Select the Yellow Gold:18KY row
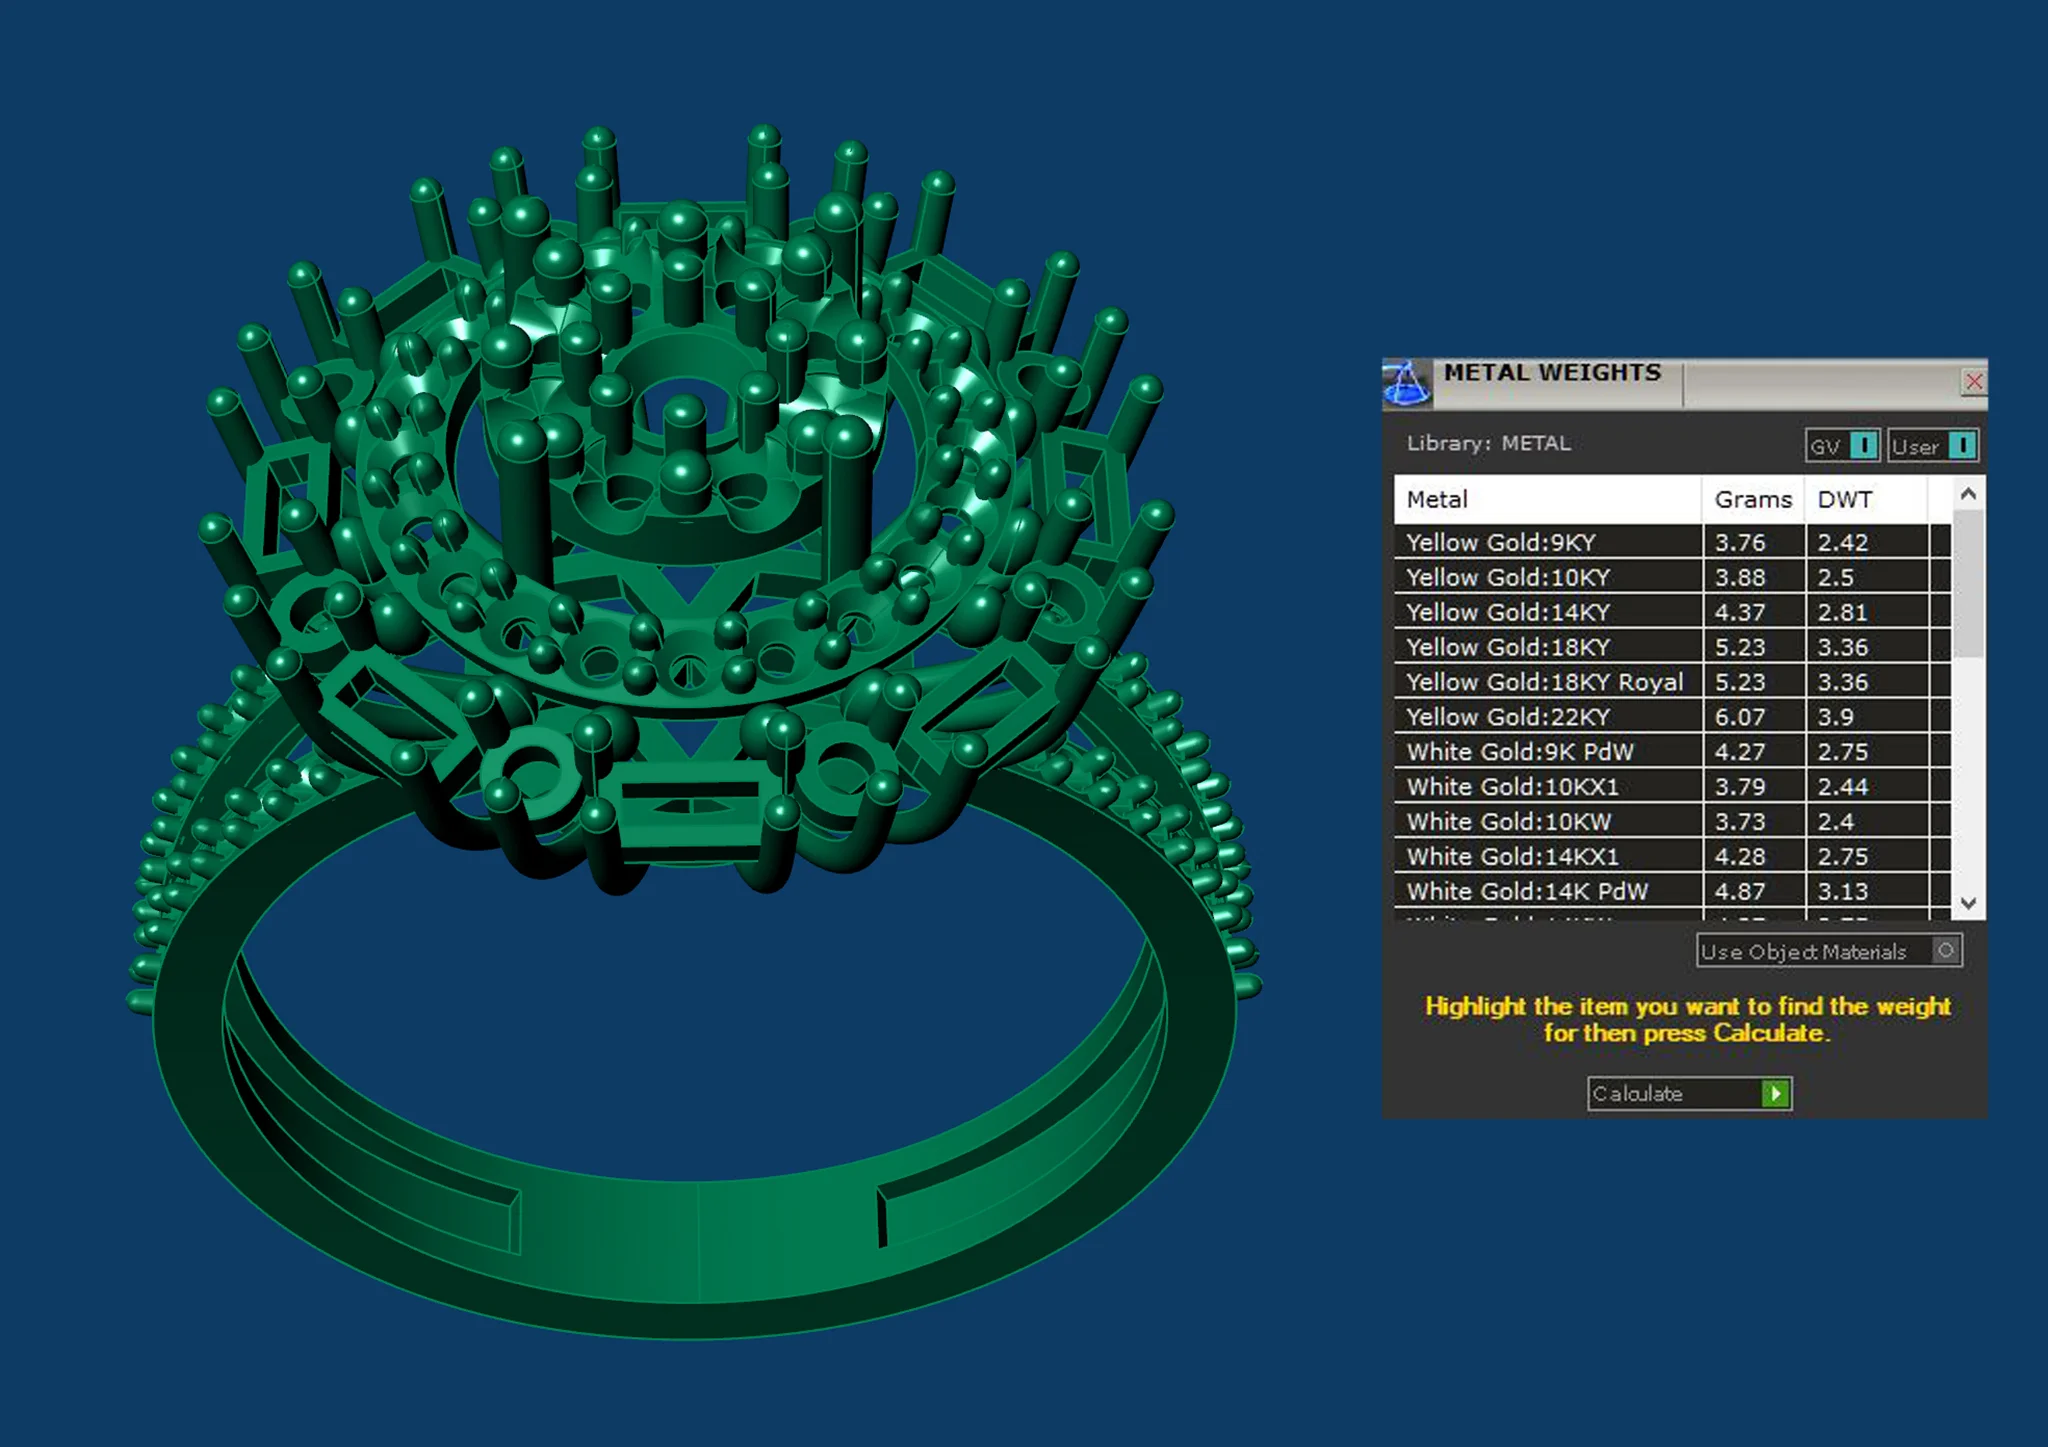 coord(1672,647)
